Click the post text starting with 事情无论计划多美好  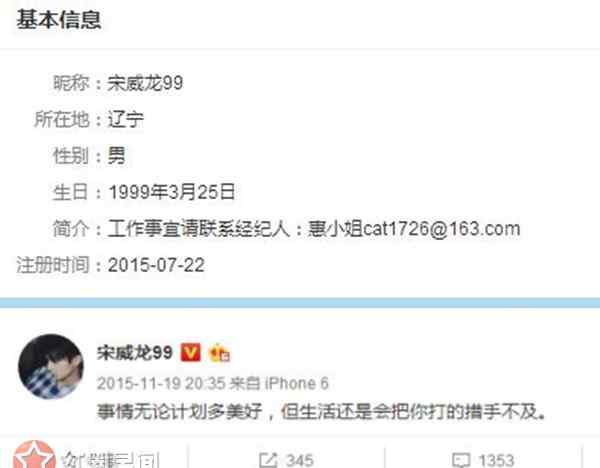[x=321, y=411]
